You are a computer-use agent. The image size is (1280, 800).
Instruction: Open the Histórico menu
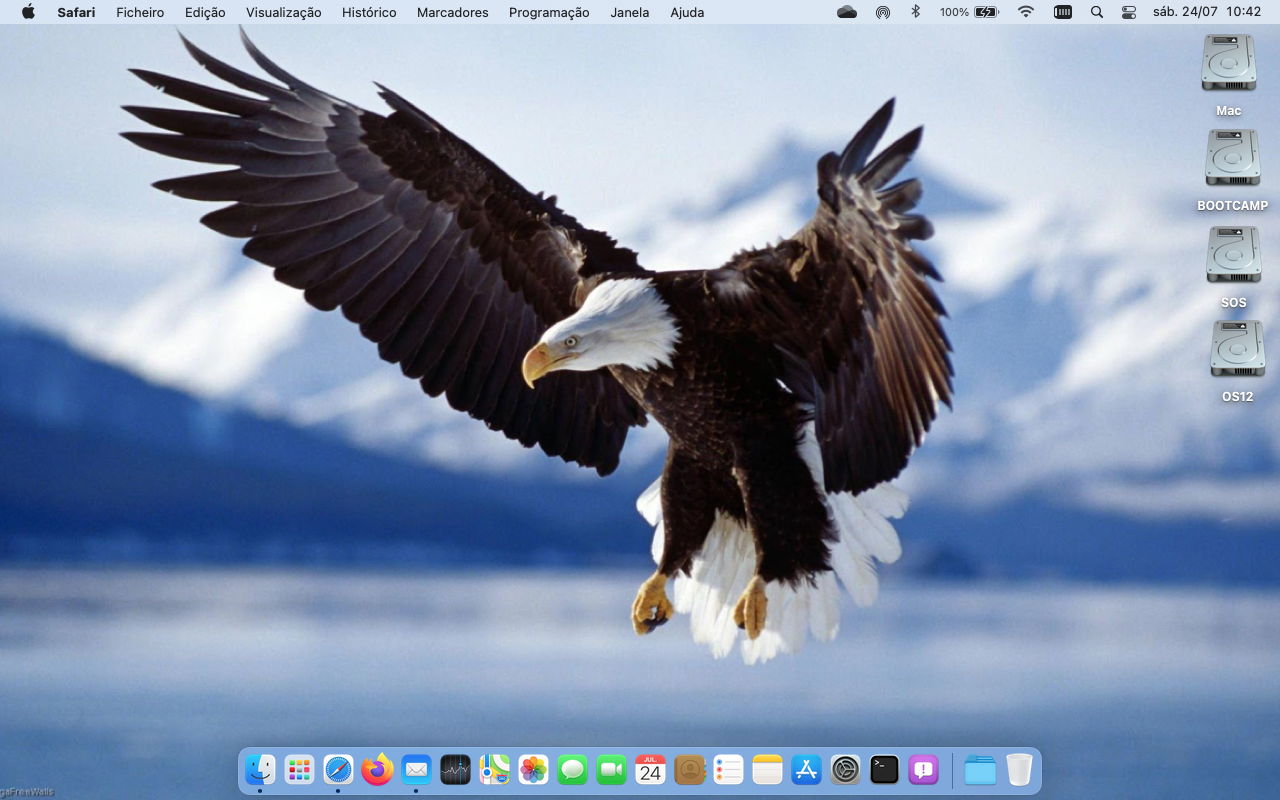[369, 12]
